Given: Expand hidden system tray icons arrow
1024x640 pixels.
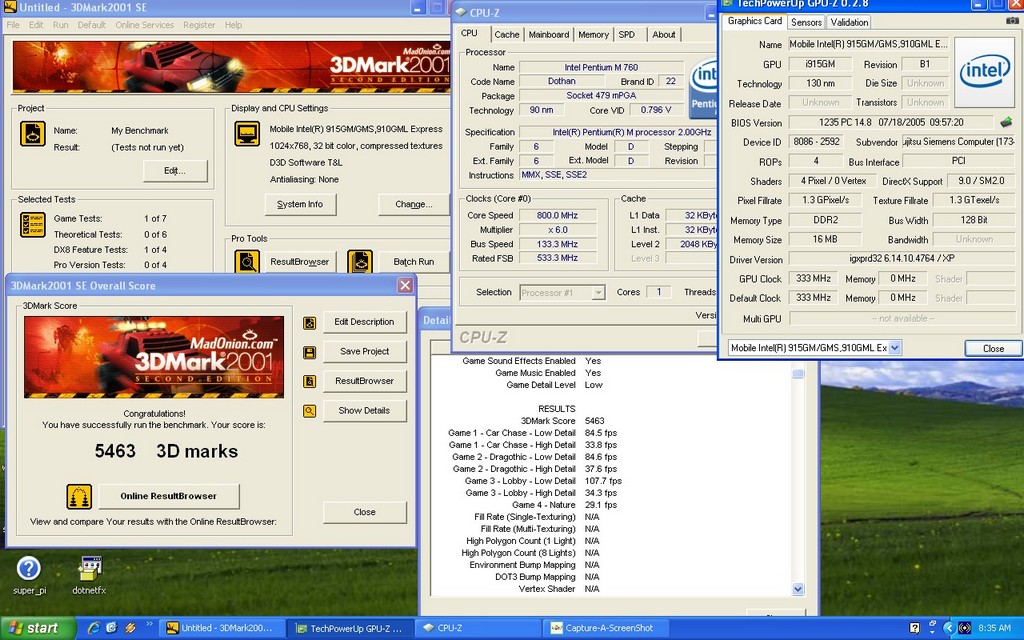Looking at the screenshot, I should (x=949, y=628).
